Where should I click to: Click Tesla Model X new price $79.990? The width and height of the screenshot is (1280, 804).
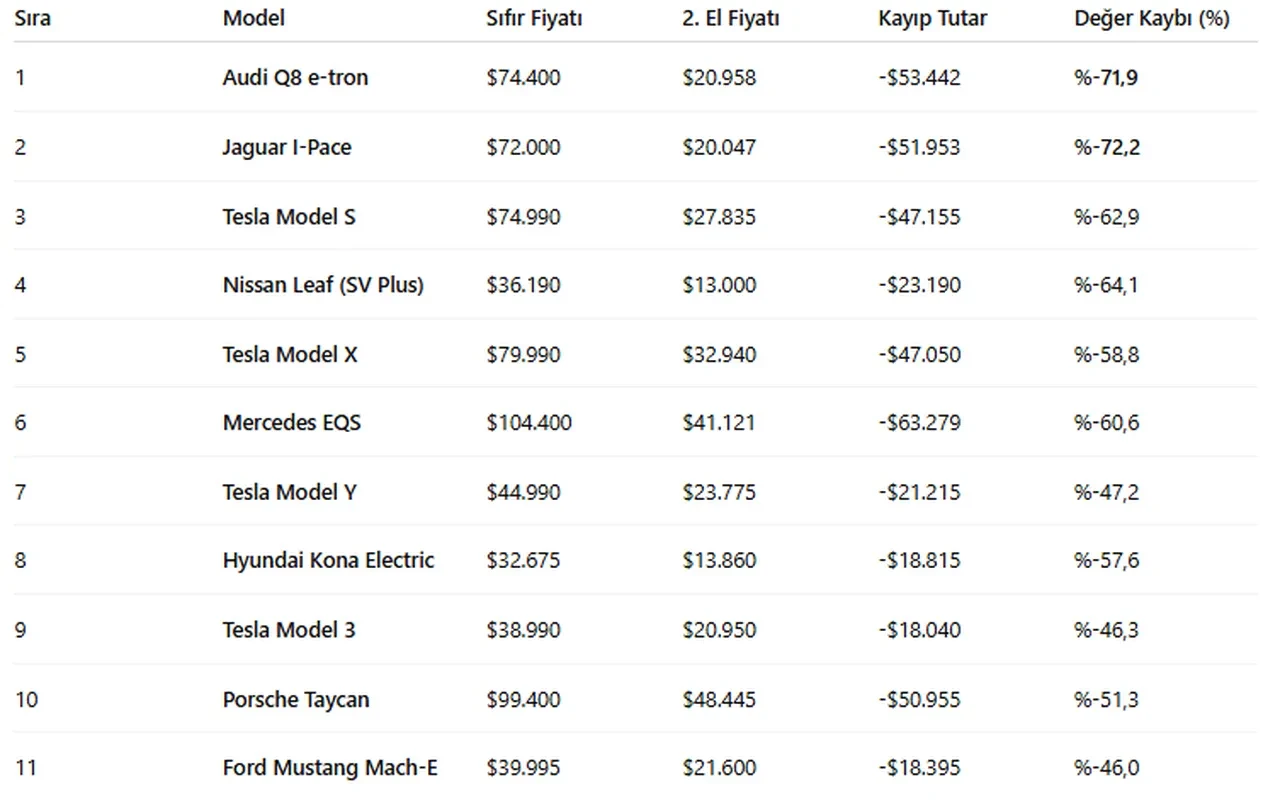[x=523, y=354]
